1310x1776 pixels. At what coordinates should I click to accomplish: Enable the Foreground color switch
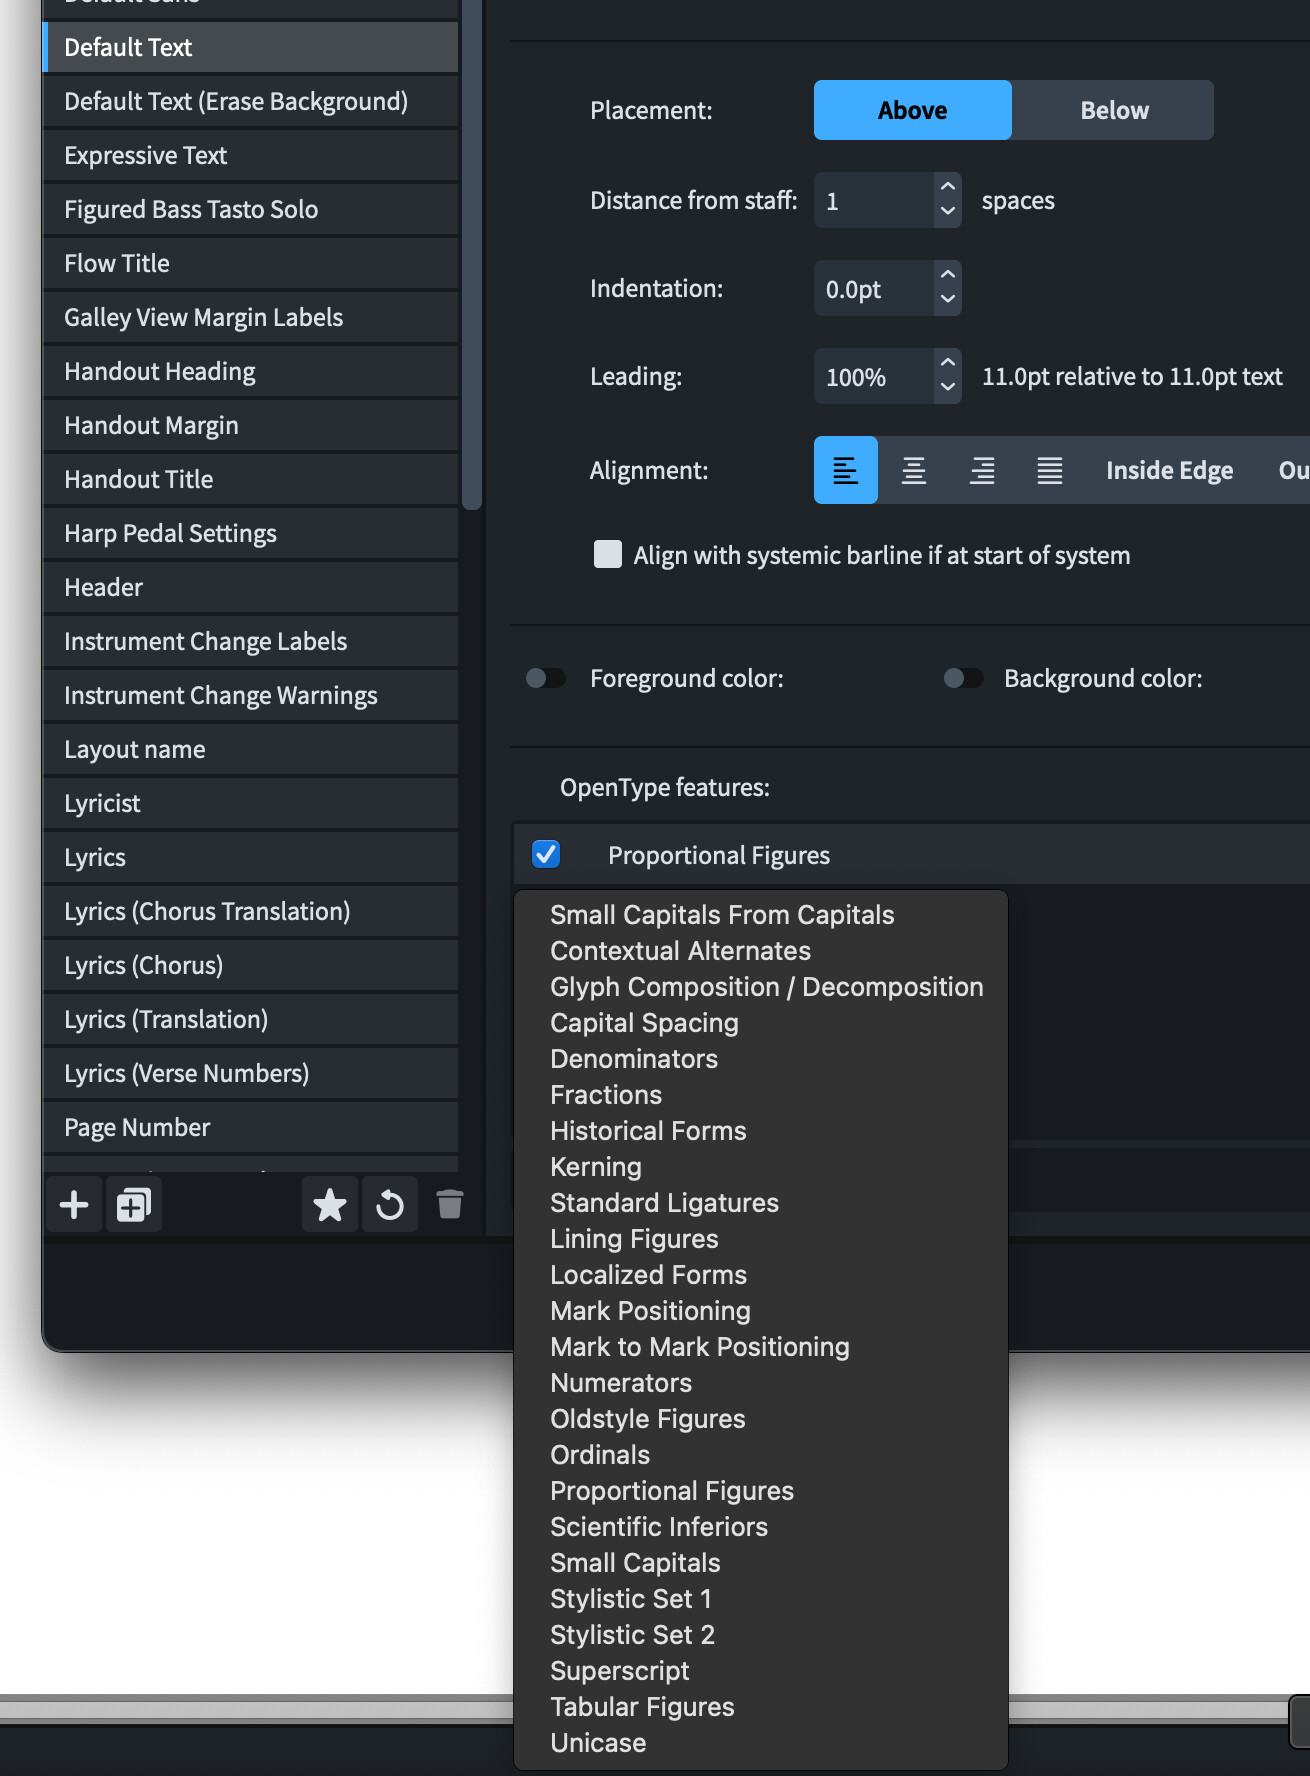[546, 678]
